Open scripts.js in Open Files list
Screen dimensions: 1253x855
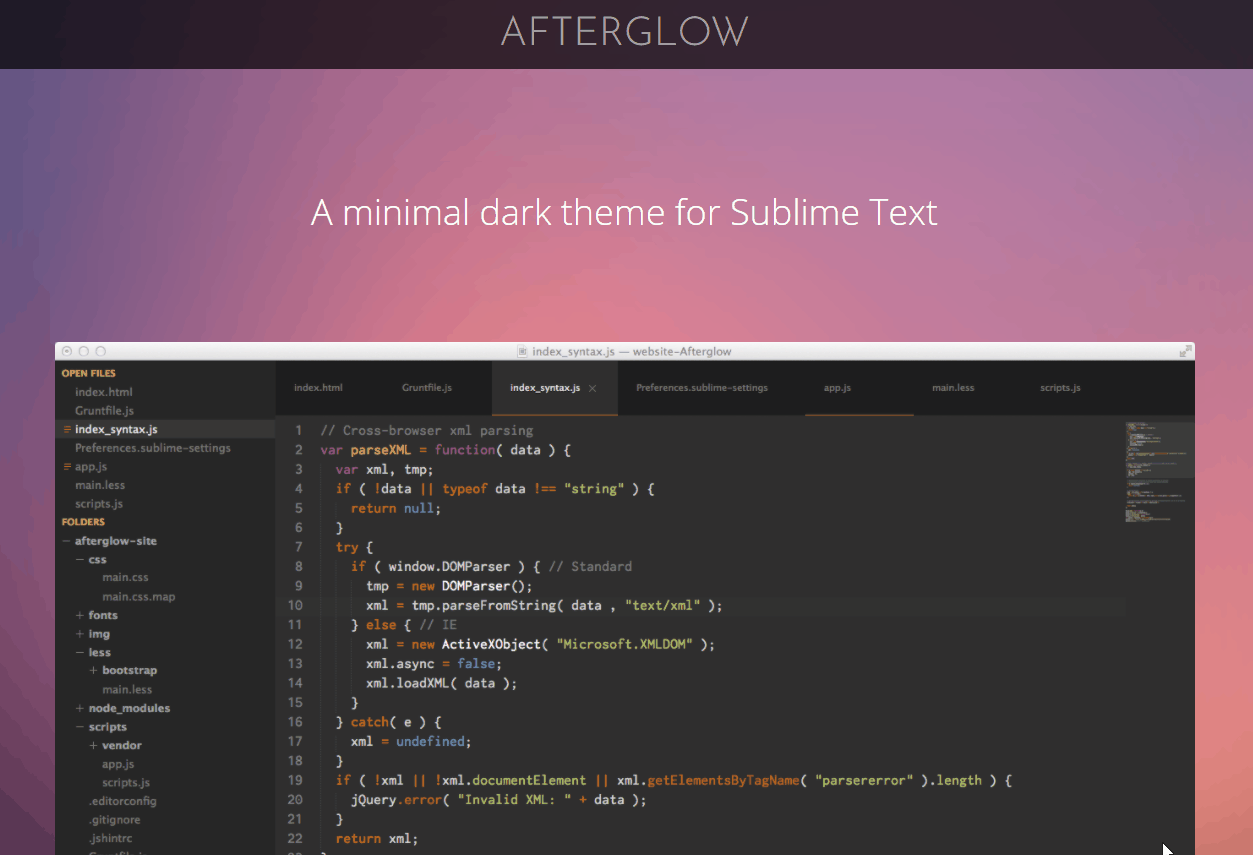[x=99, y=504]
